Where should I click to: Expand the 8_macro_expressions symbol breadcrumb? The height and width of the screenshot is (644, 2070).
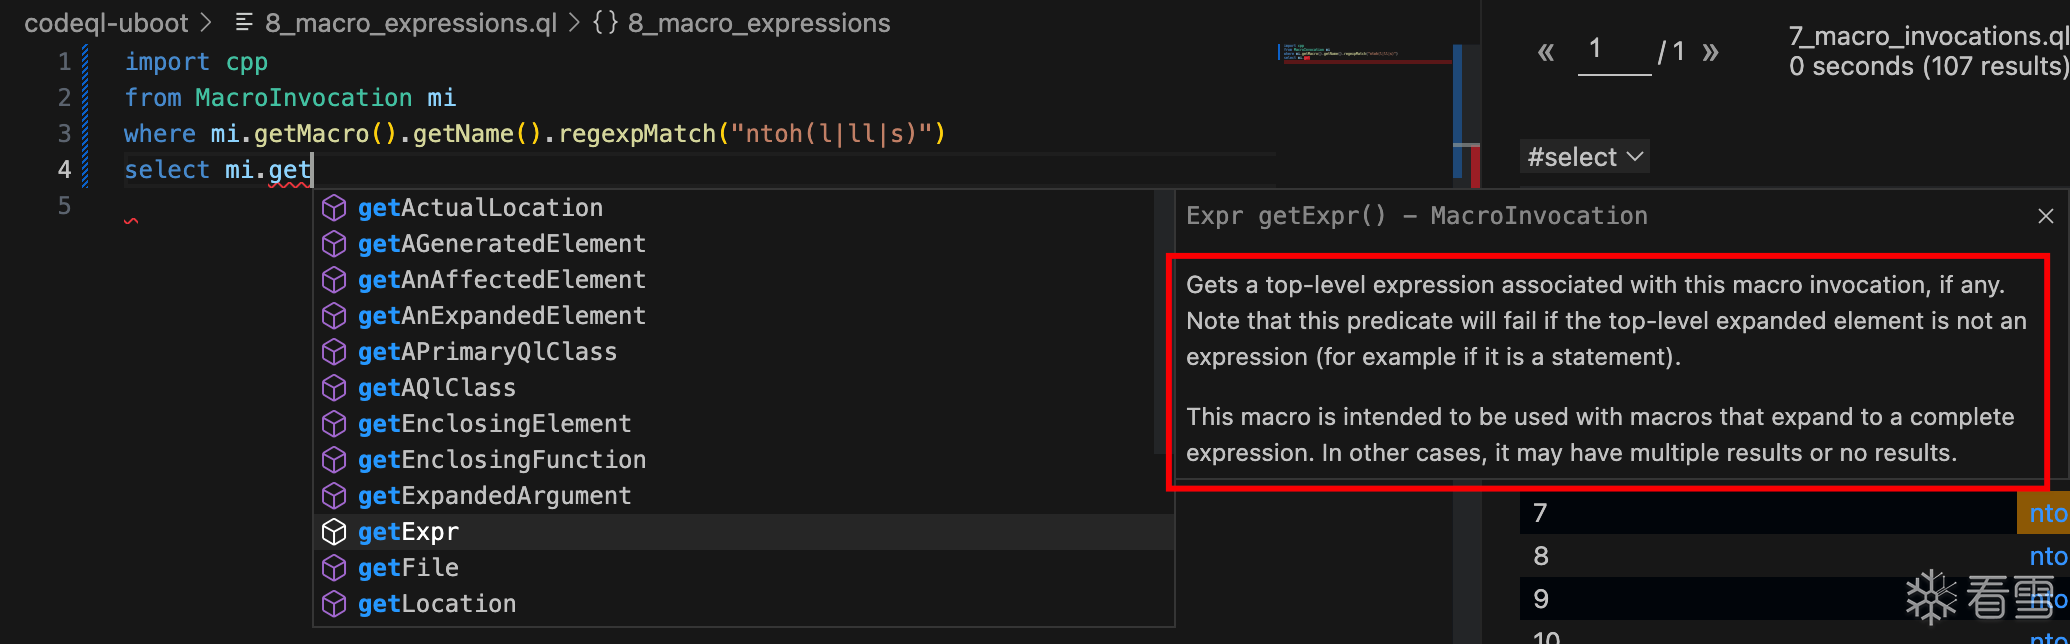point(758,23)
